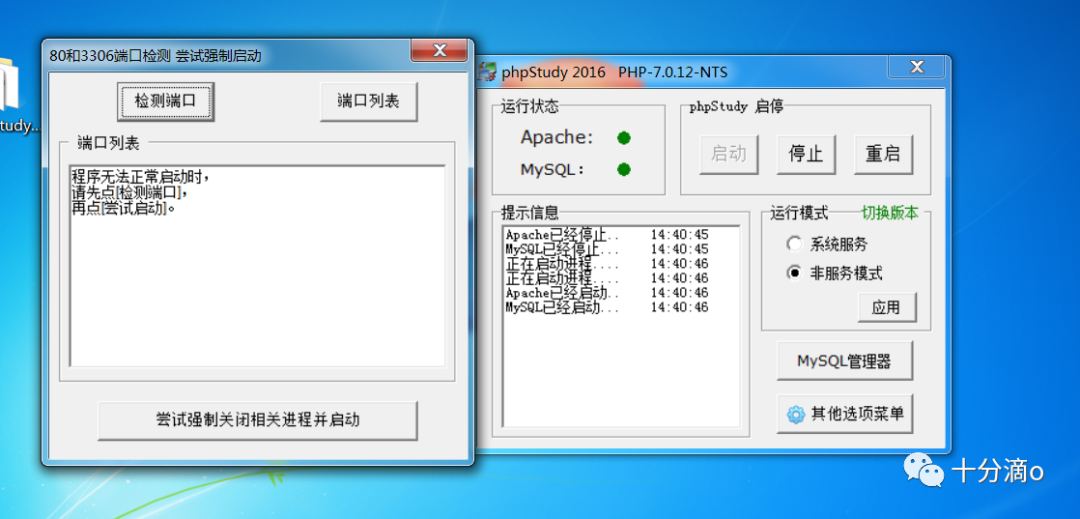Click inside the 端口列表 text area
This screenshot has height=519, width=1080.
[257, 266]
